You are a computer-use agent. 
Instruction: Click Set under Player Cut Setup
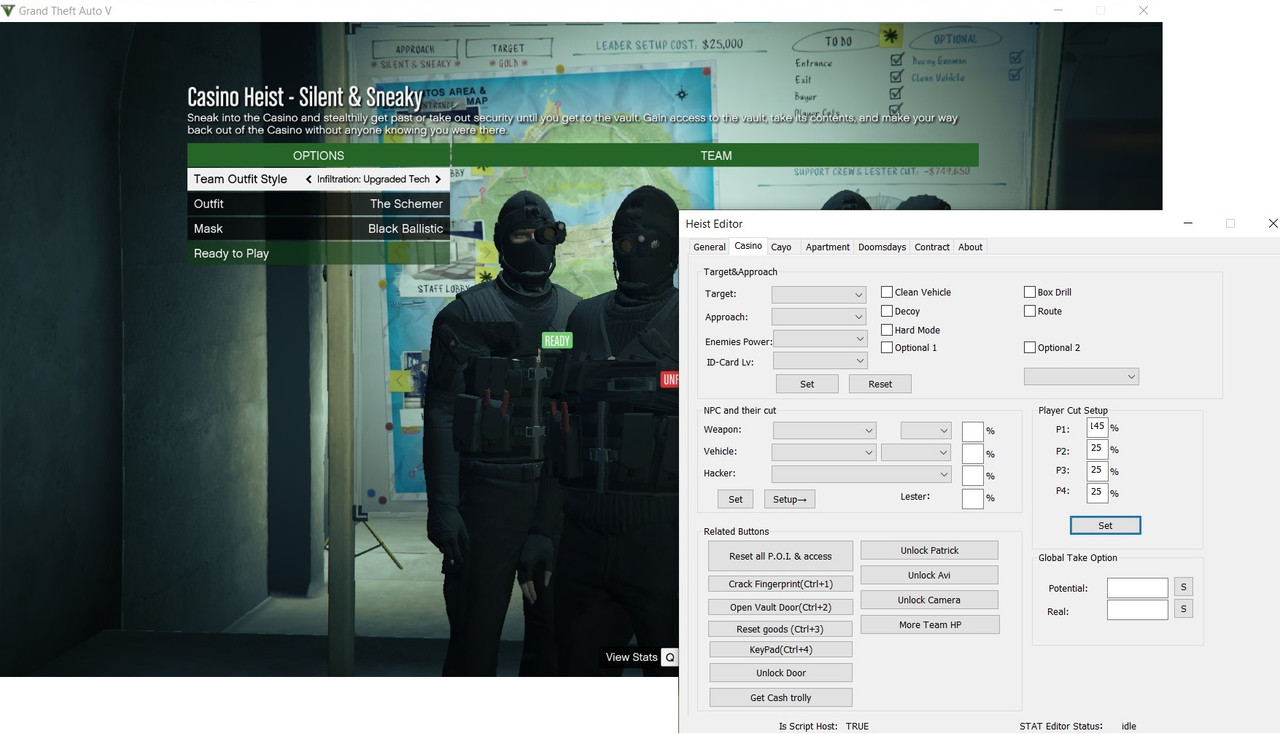coord(1105,525)
